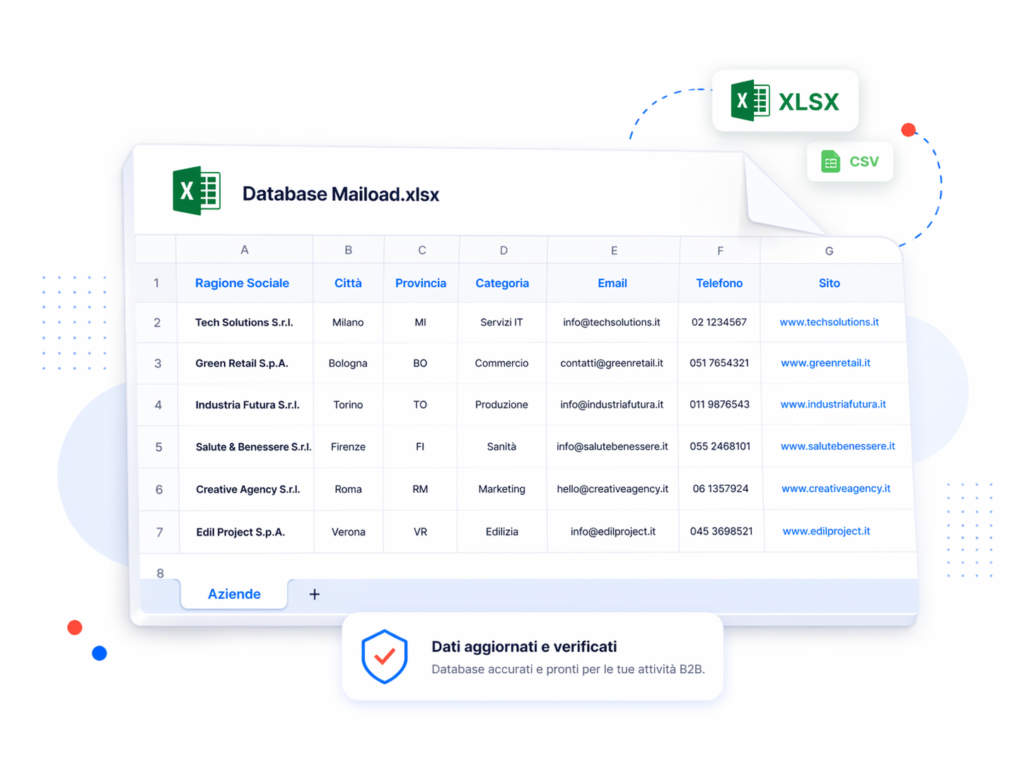This screenshot has height=768, width=1024.
Task: Select row number 4
Action: [157, 405]
